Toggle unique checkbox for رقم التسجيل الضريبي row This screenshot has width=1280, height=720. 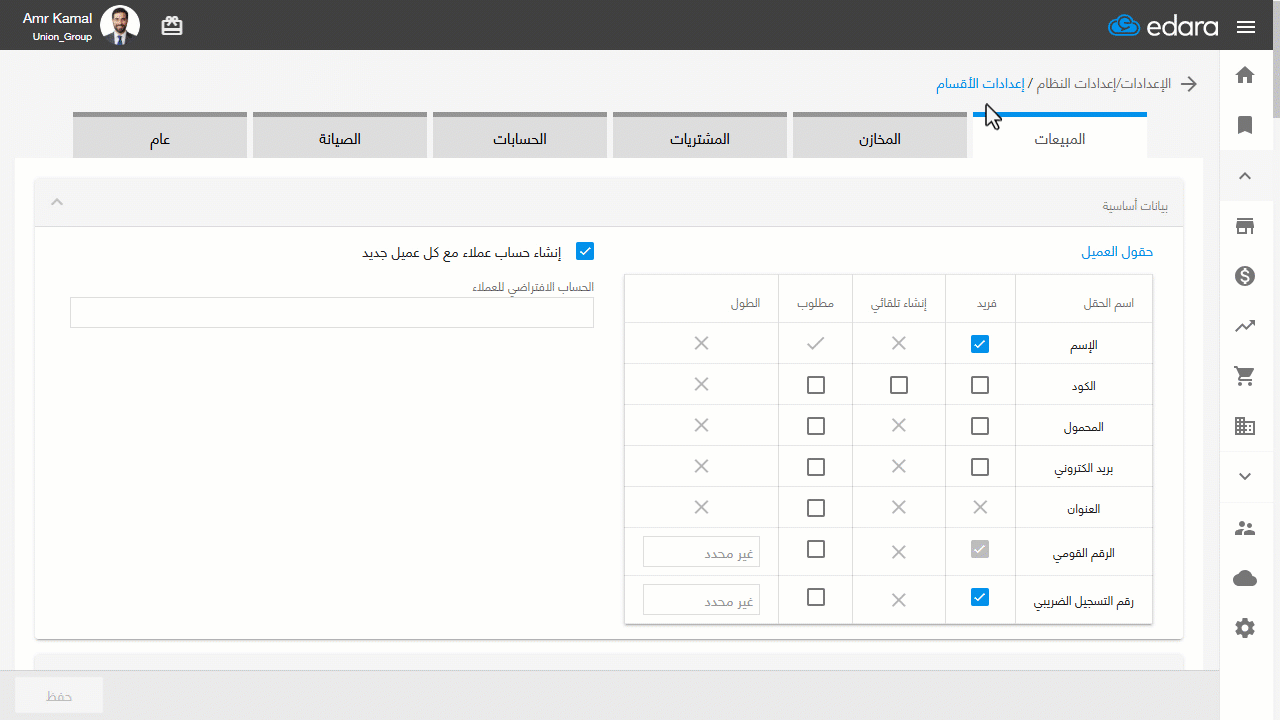pyautogui.click(x=980, y=597)
